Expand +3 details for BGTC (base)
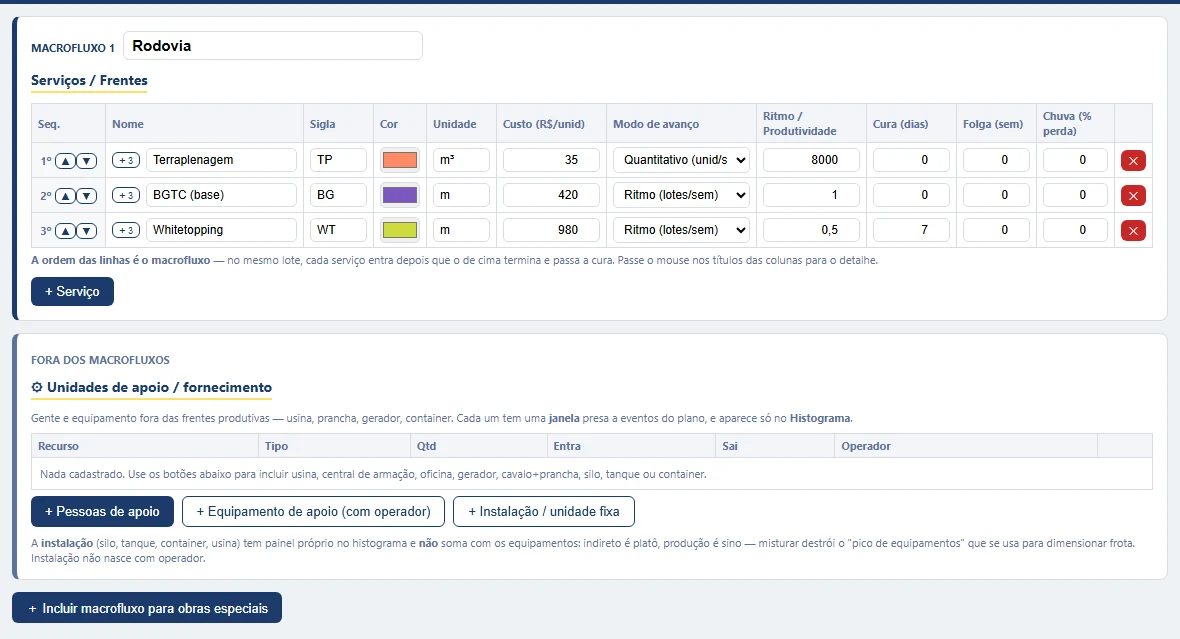 tap(126, 196)
